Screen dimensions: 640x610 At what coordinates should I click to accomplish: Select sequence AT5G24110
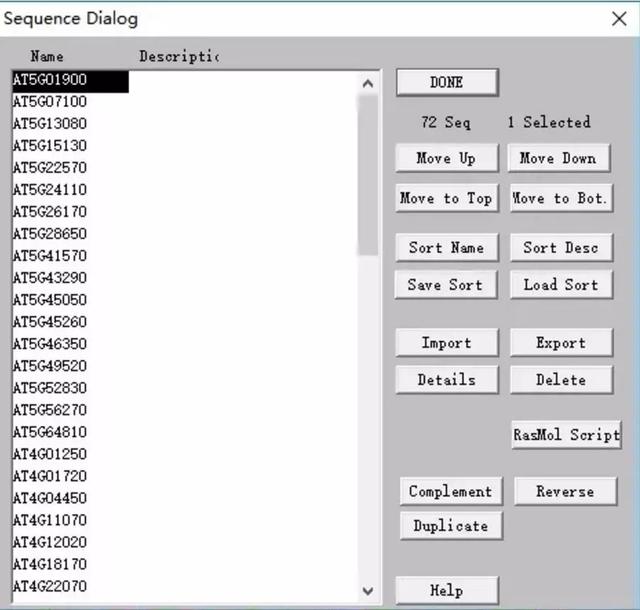click(x=50, y=190)
